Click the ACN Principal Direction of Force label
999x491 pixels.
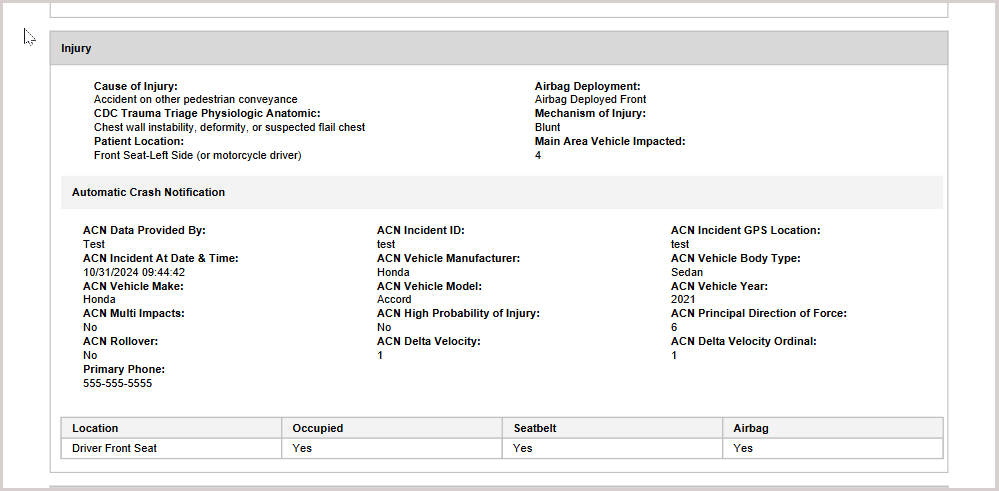tap(758, 314)
